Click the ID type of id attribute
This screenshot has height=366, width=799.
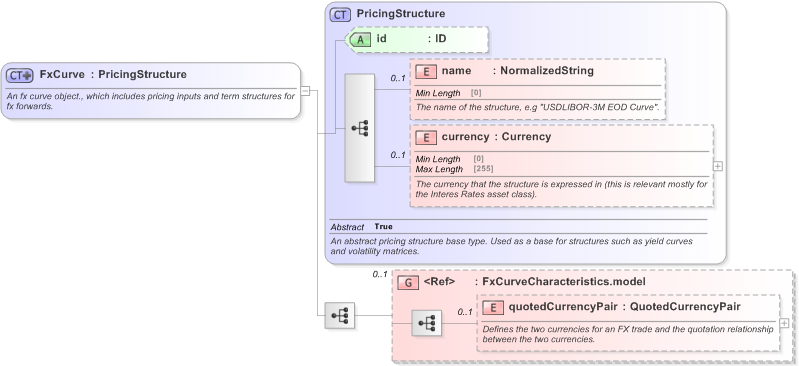440,38
